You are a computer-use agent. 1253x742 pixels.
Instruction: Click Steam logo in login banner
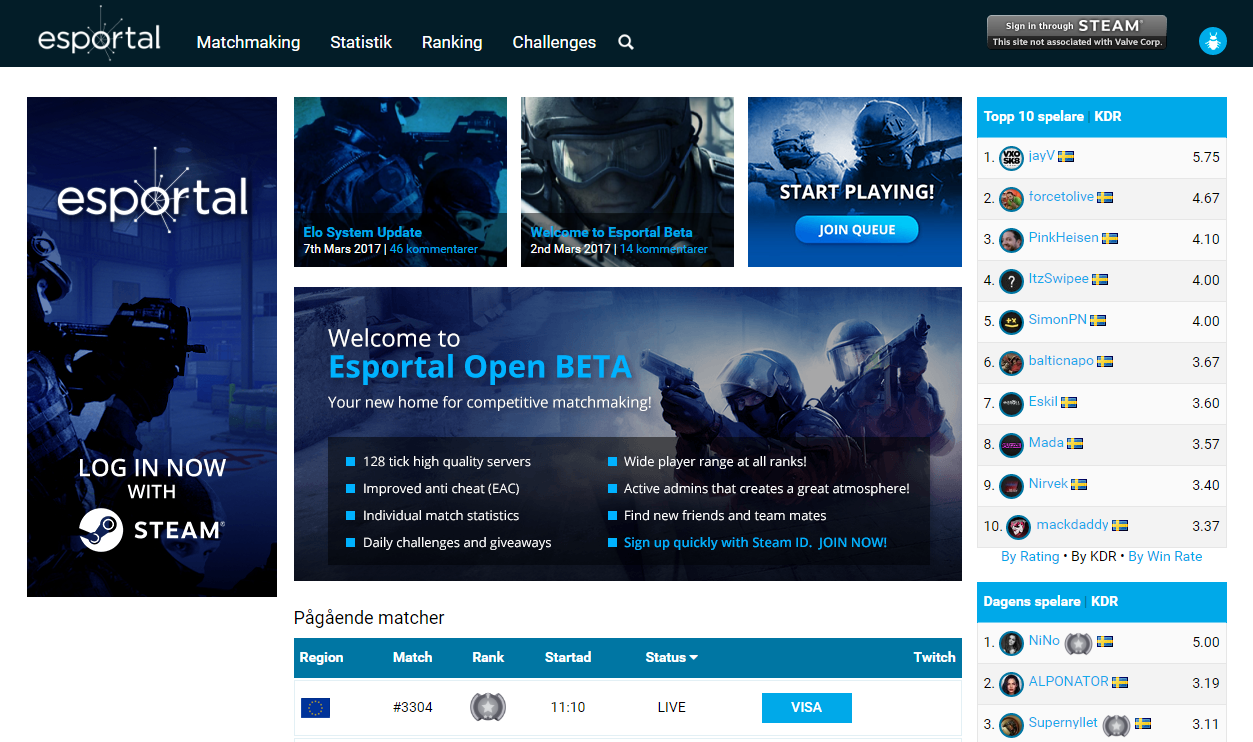101,530
